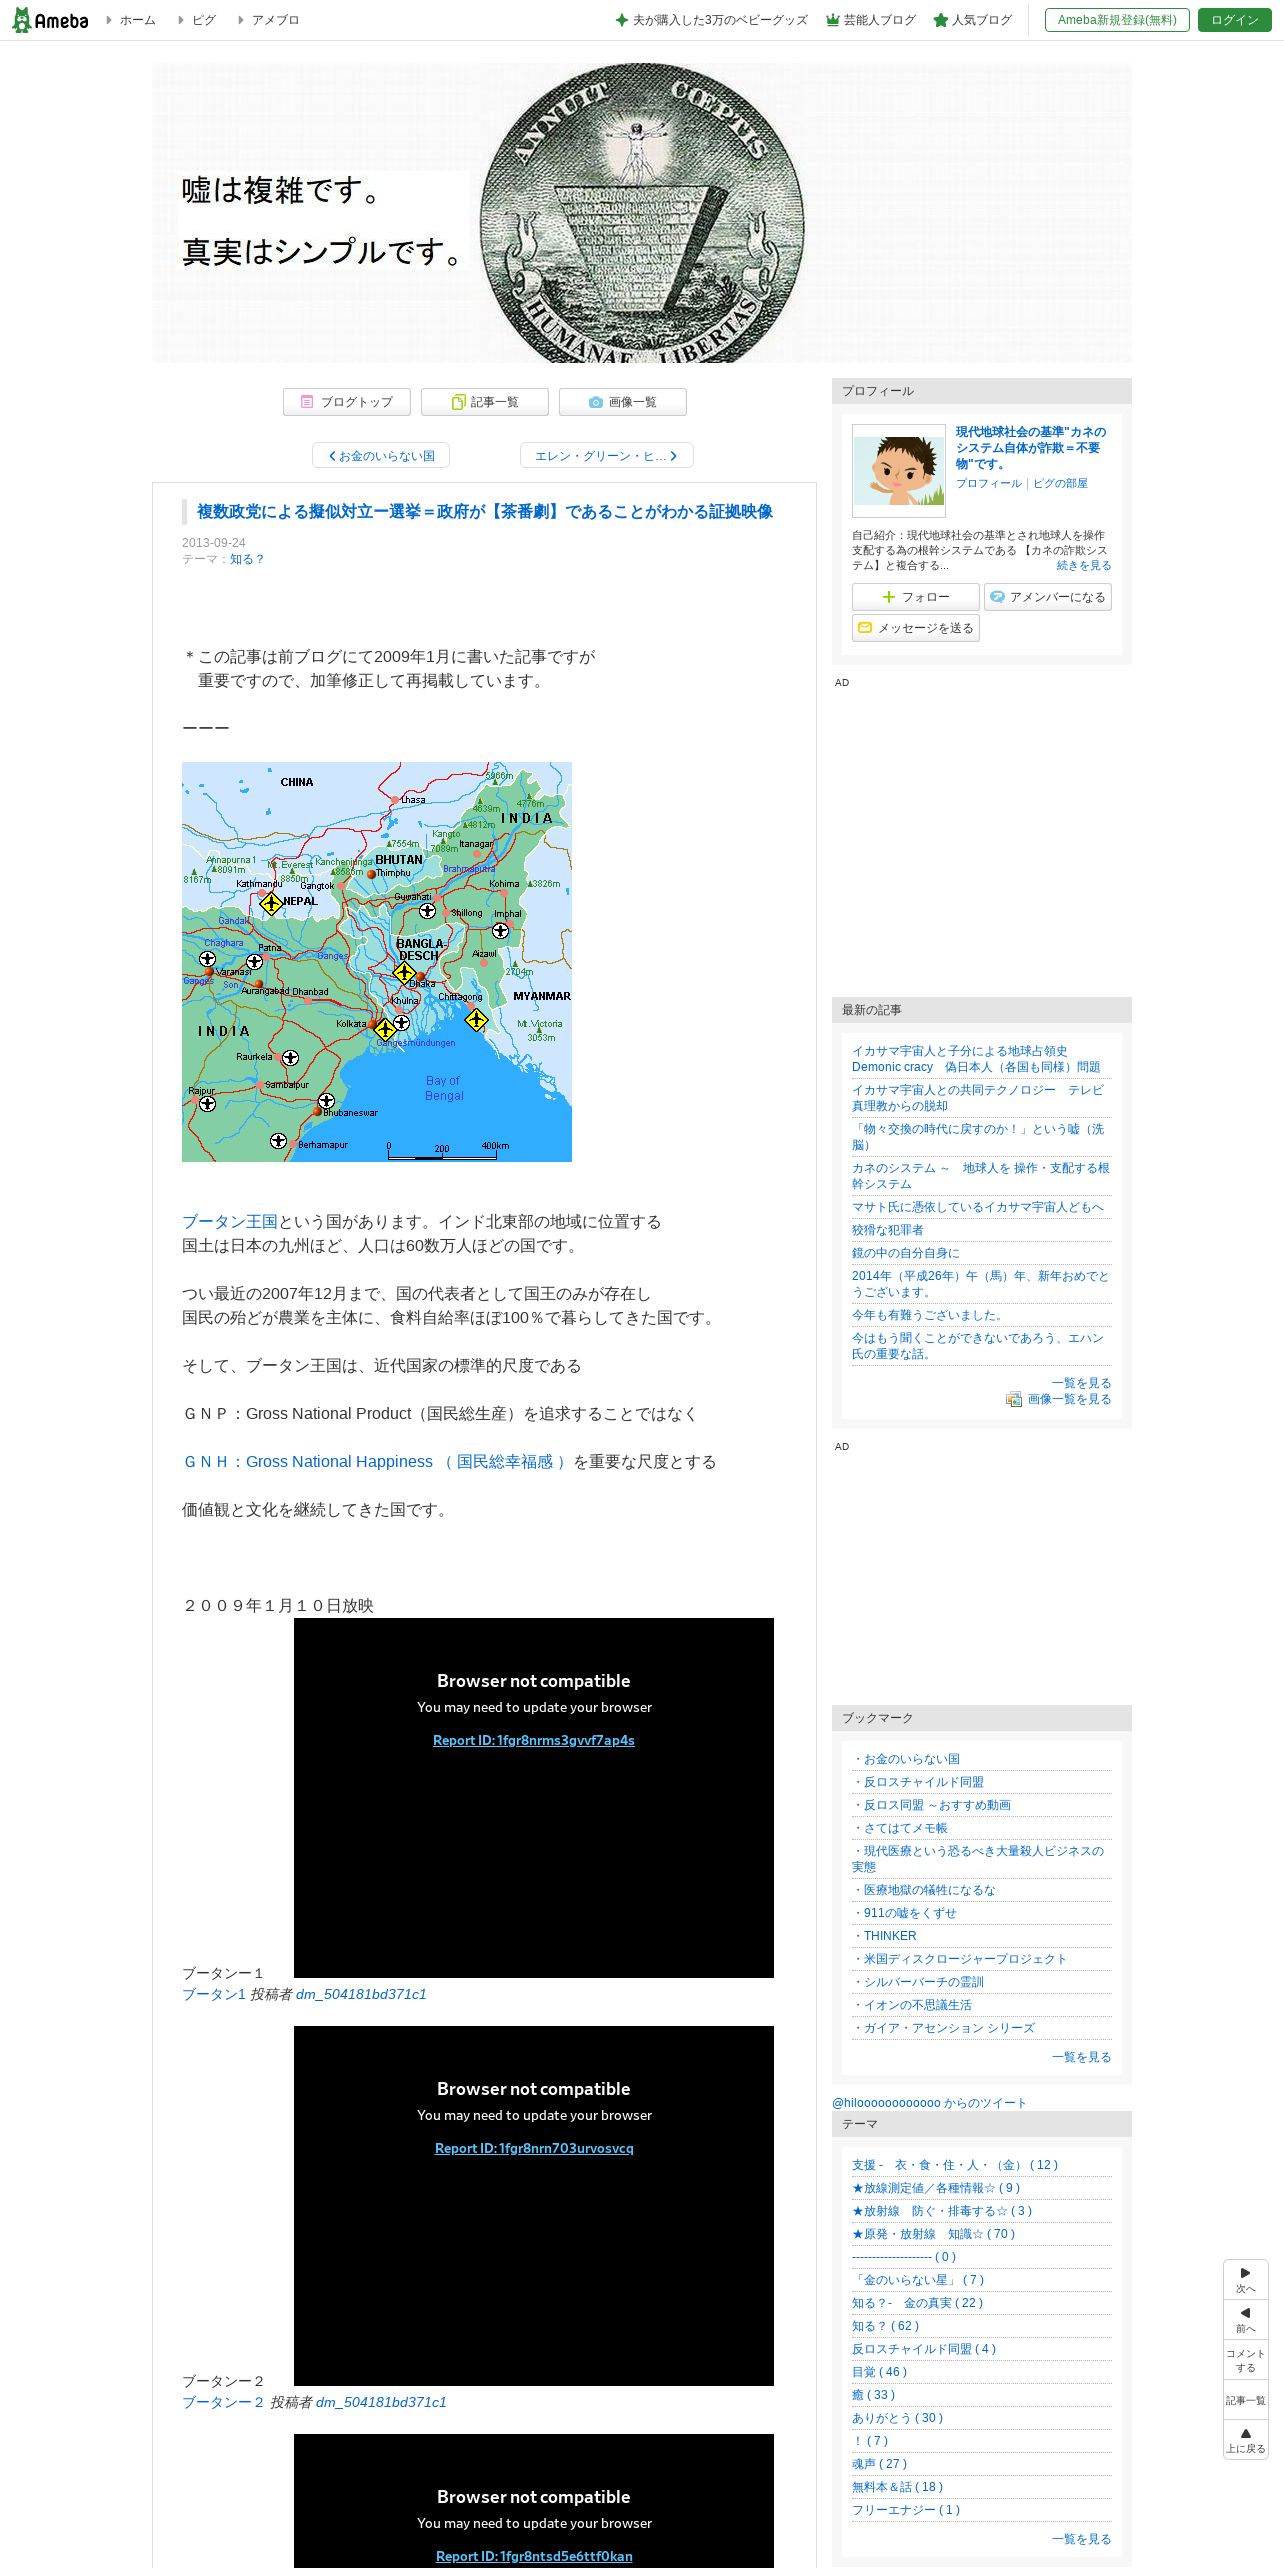Click the Bhutan region map image
Viewport: 1284px width, 2568px height.
(x=377, y=962)
